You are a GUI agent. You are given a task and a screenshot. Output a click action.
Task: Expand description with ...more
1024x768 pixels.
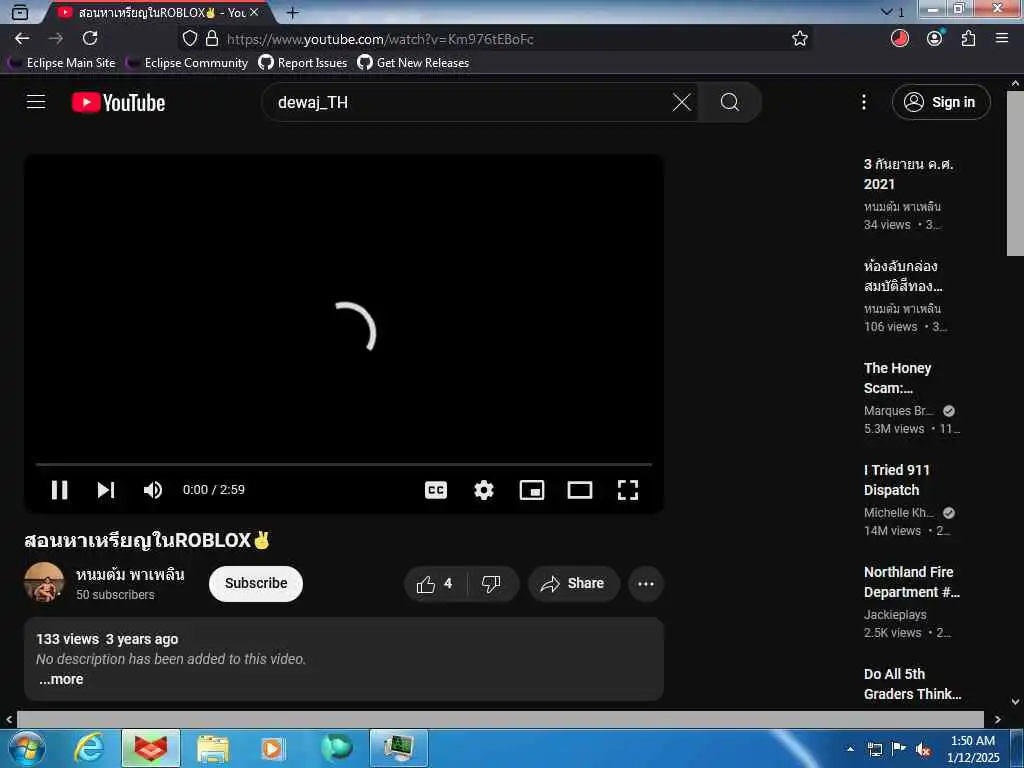tap(61, 679)
